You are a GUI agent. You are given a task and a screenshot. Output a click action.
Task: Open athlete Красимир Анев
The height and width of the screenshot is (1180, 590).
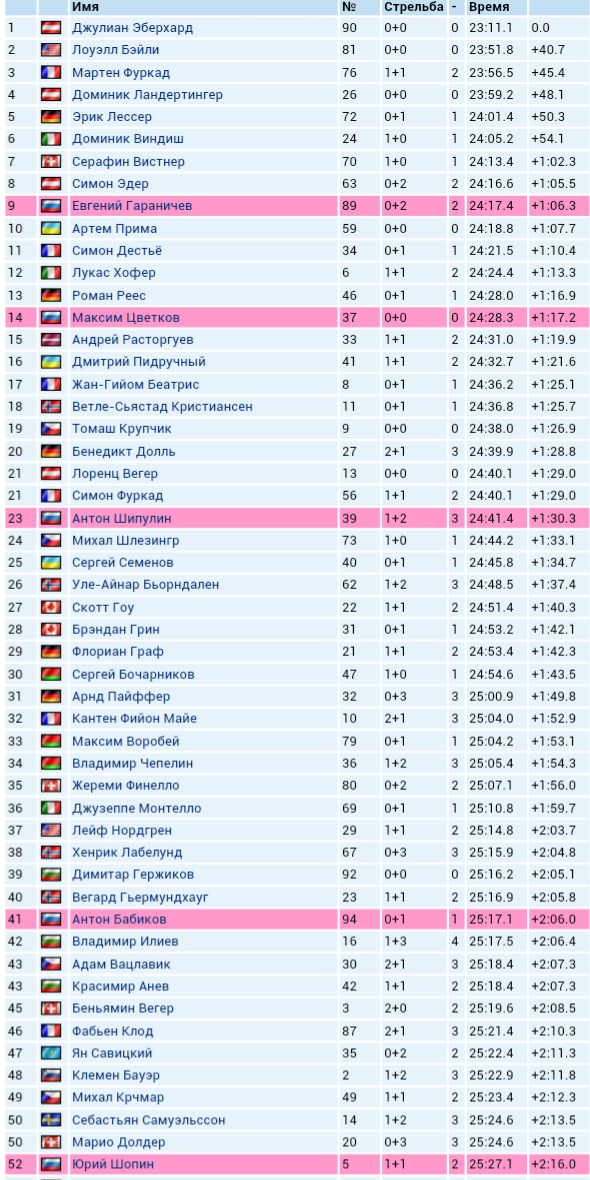coord(120,987)
